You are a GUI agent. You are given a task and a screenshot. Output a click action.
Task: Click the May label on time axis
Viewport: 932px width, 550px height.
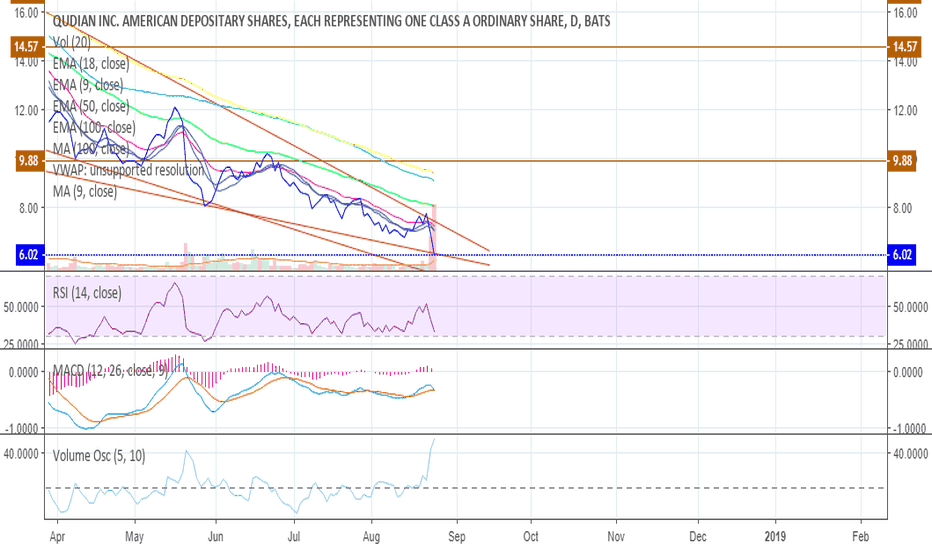click(134, 536)
